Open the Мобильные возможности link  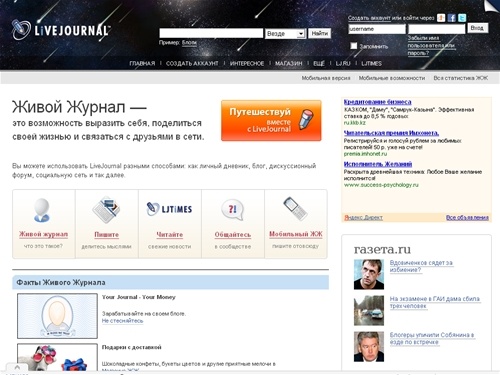click(392, 78)
